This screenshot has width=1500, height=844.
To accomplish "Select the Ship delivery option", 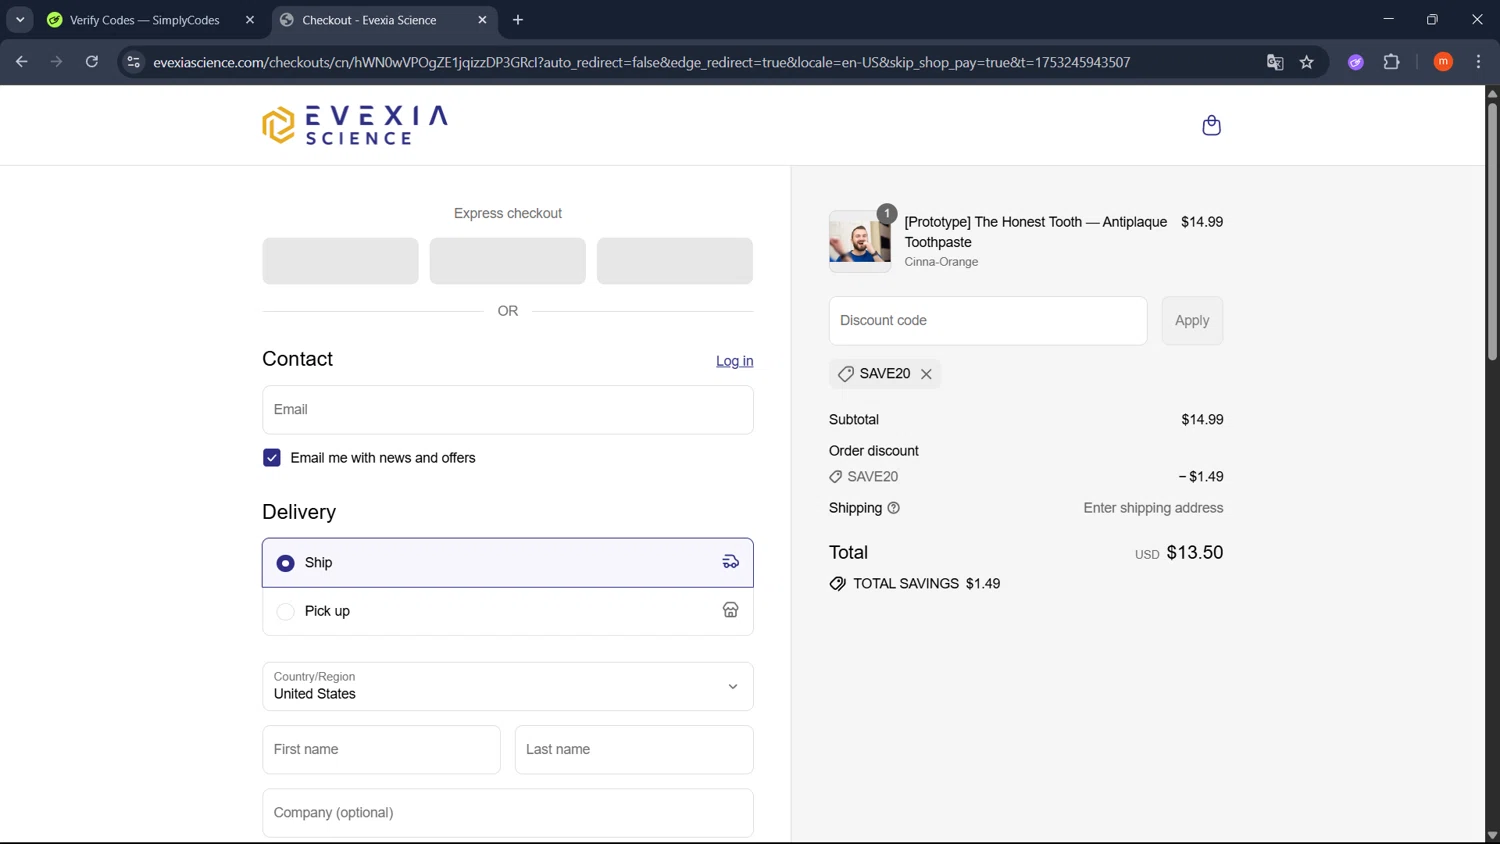I will click(508, 563).
